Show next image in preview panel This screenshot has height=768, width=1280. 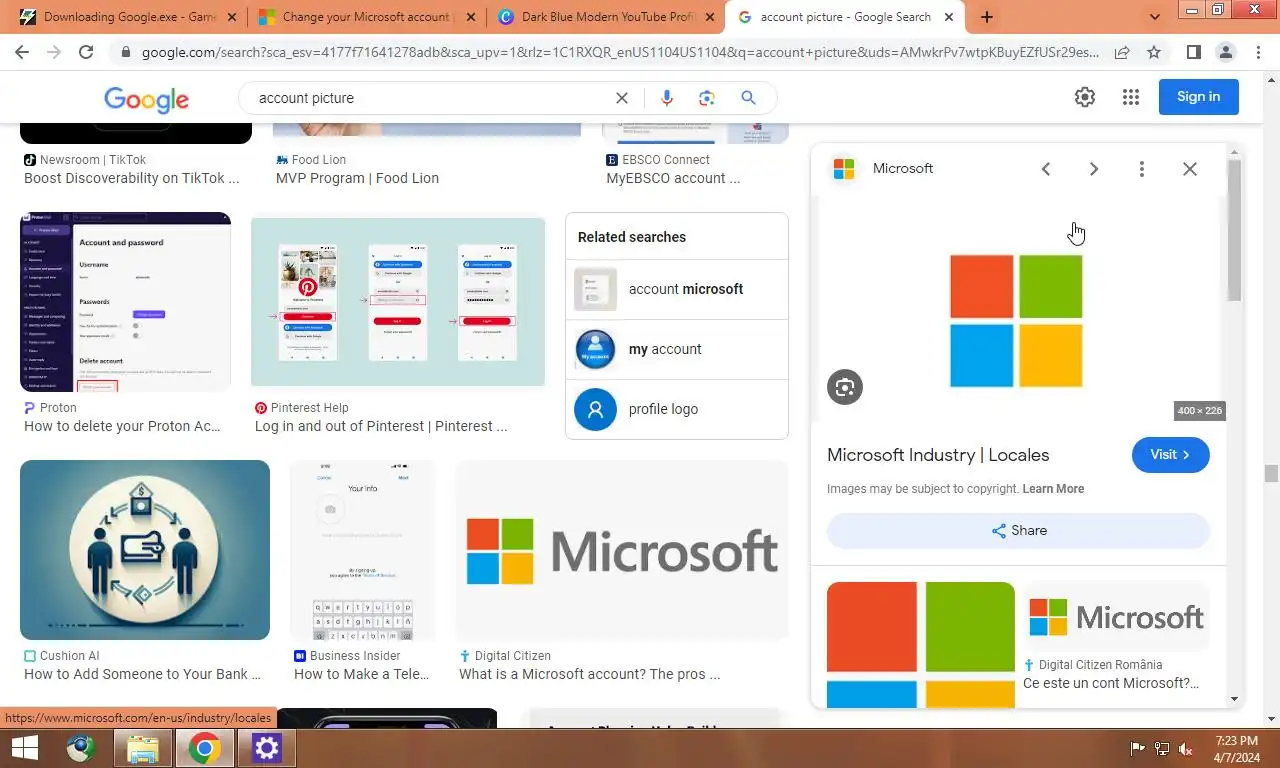pos(1094,169)
